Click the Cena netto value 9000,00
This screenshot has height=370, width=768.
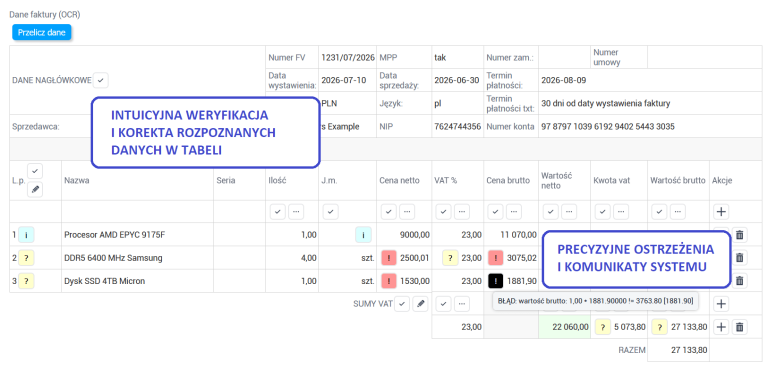pos(415,235)
